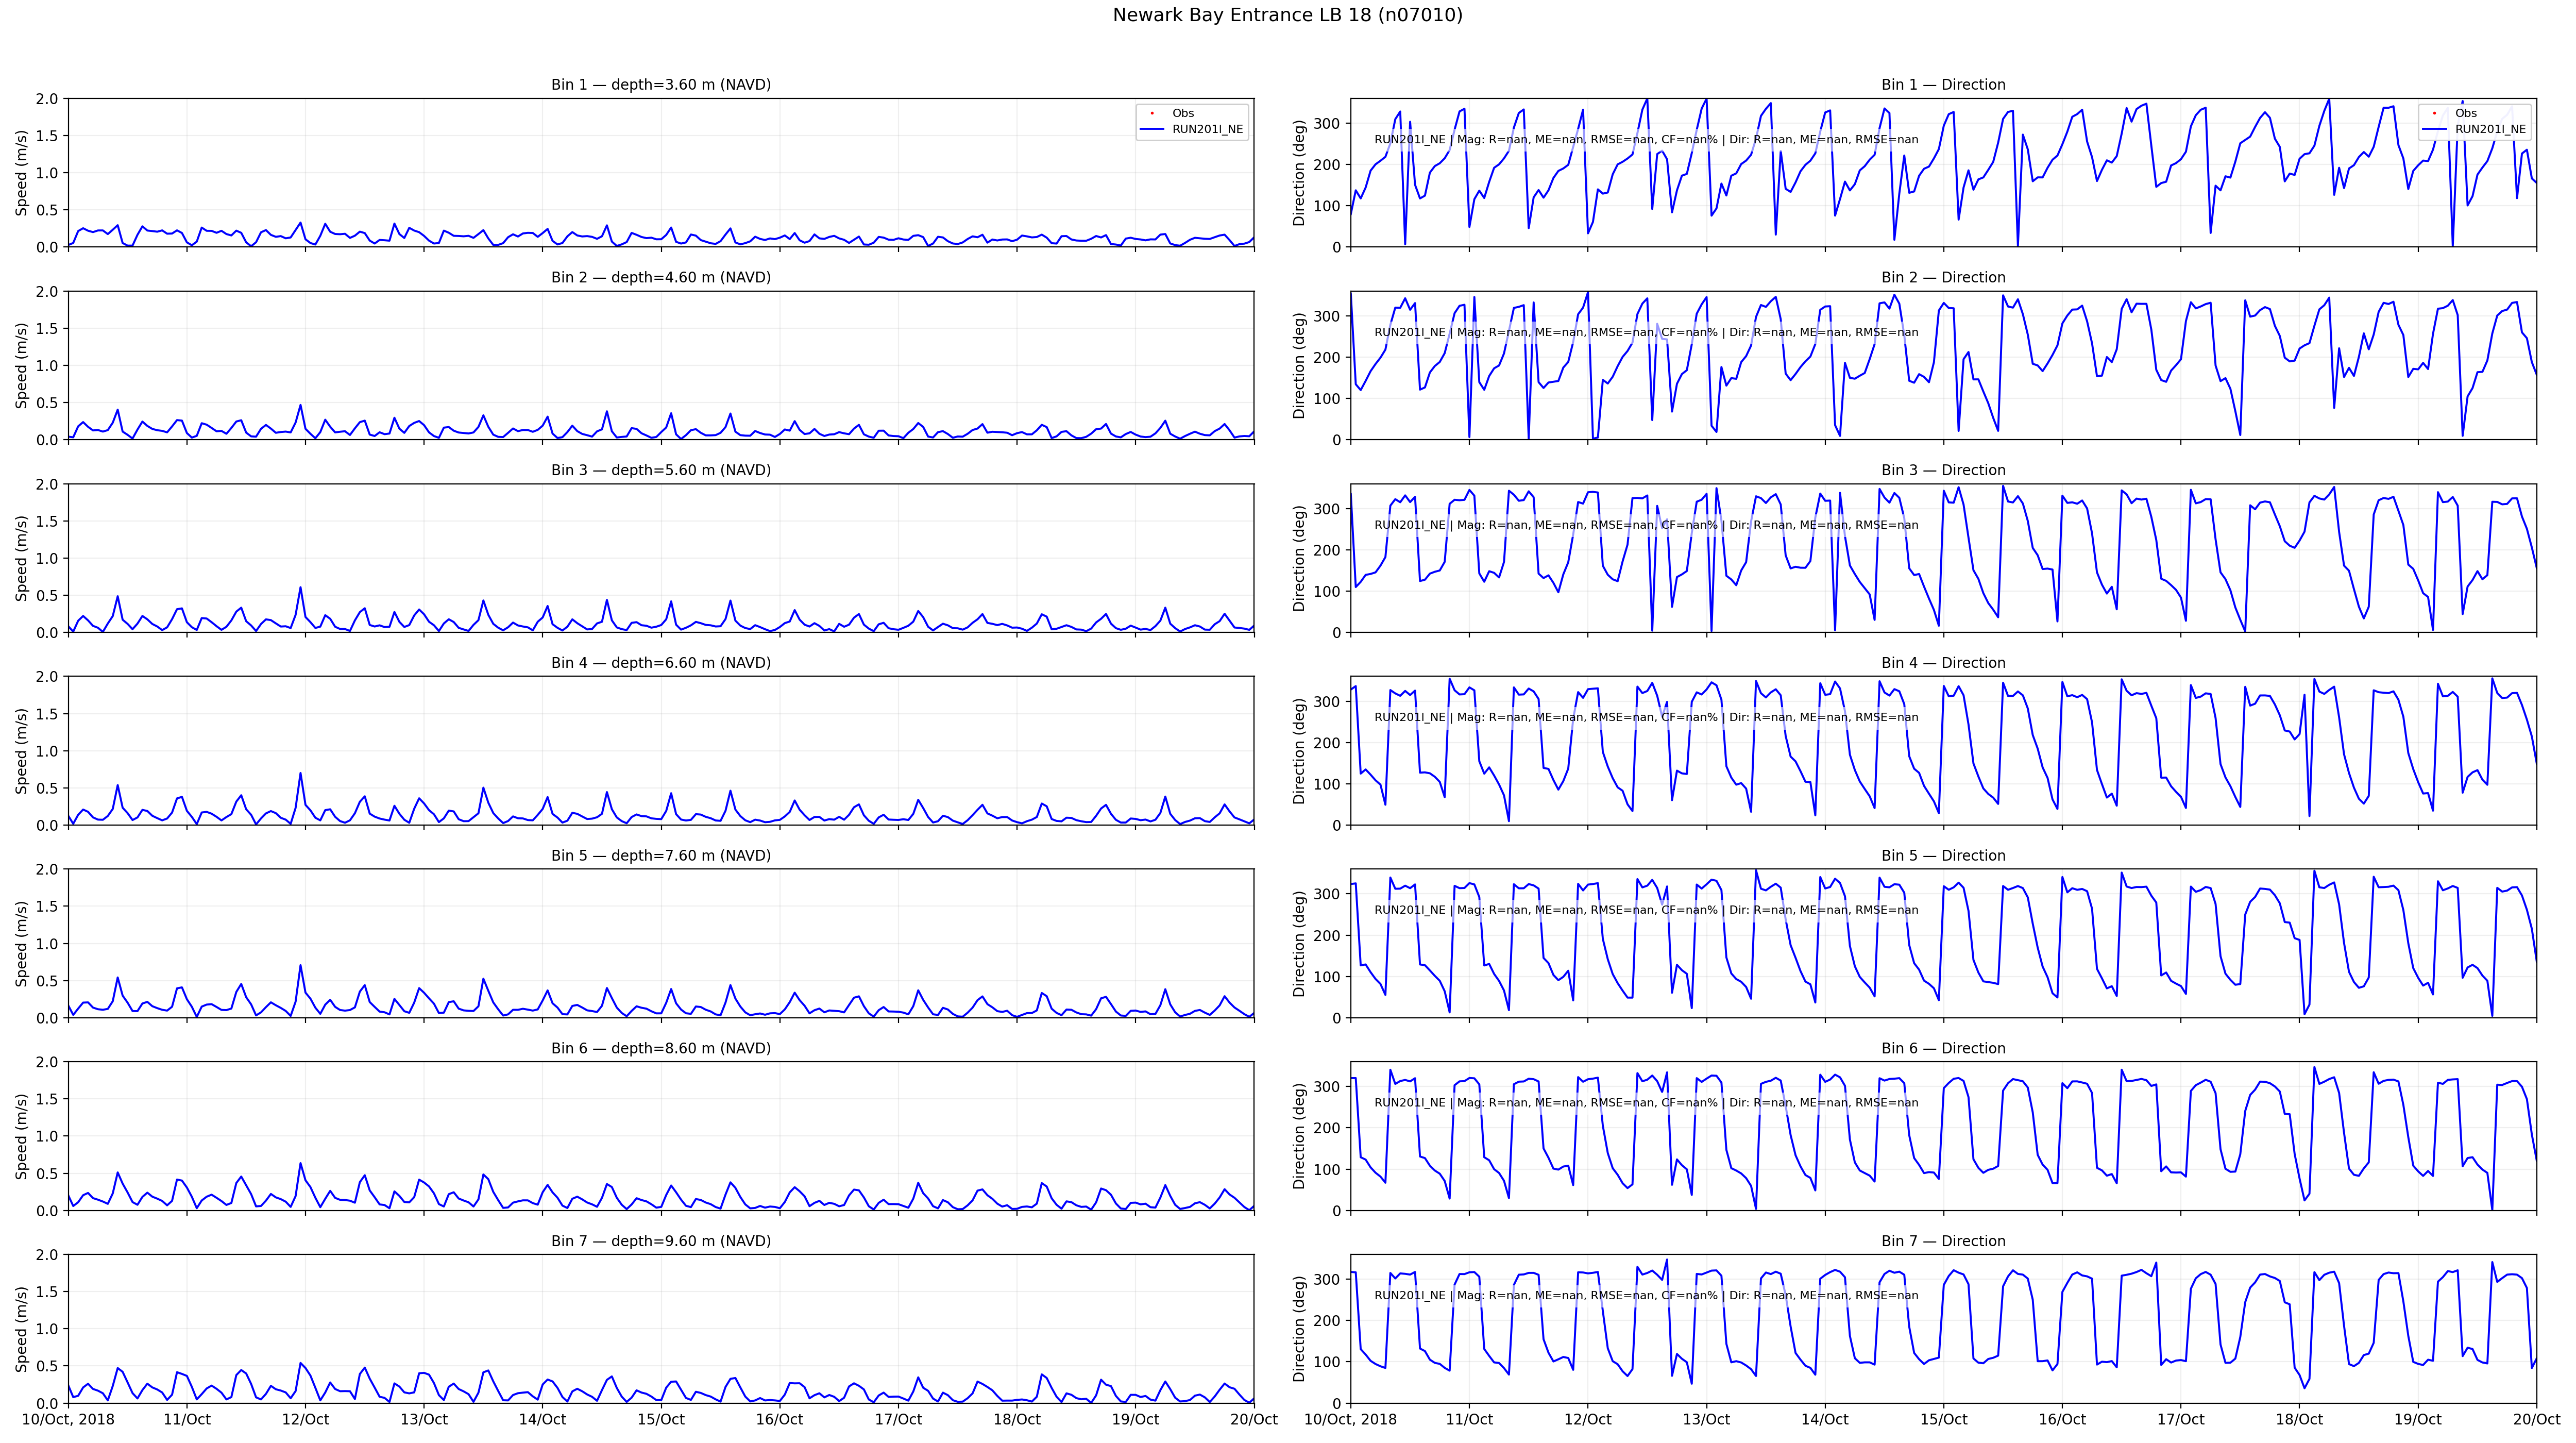Click 'RUN201I_NE' in the Bin 1 speed legend
The width and height of the screenshot is (2576, 1443).
click(1207, 129)
